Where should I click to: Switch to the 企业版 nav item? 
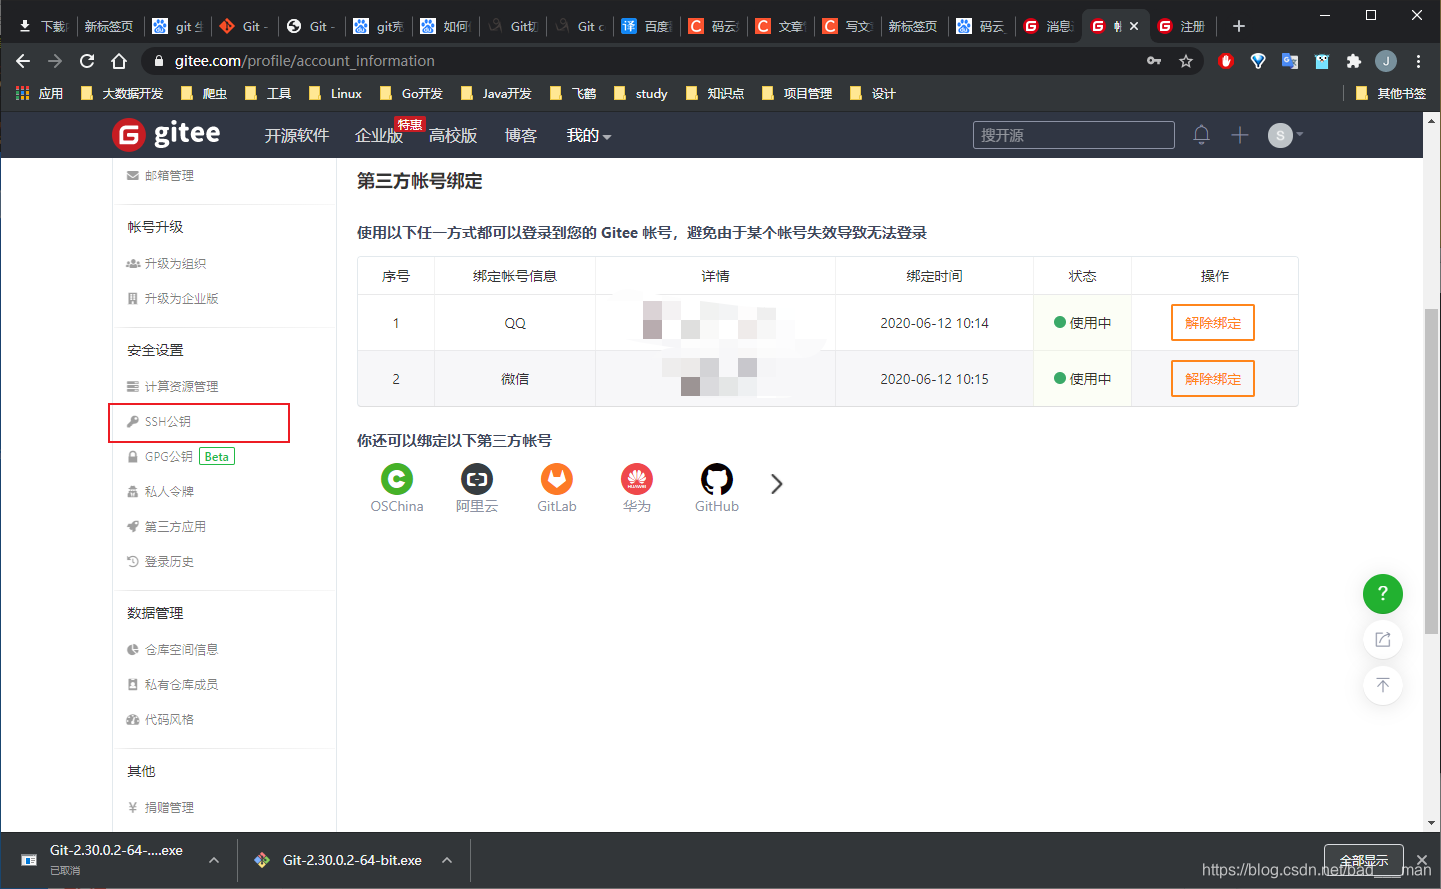(x=378, y=135)
